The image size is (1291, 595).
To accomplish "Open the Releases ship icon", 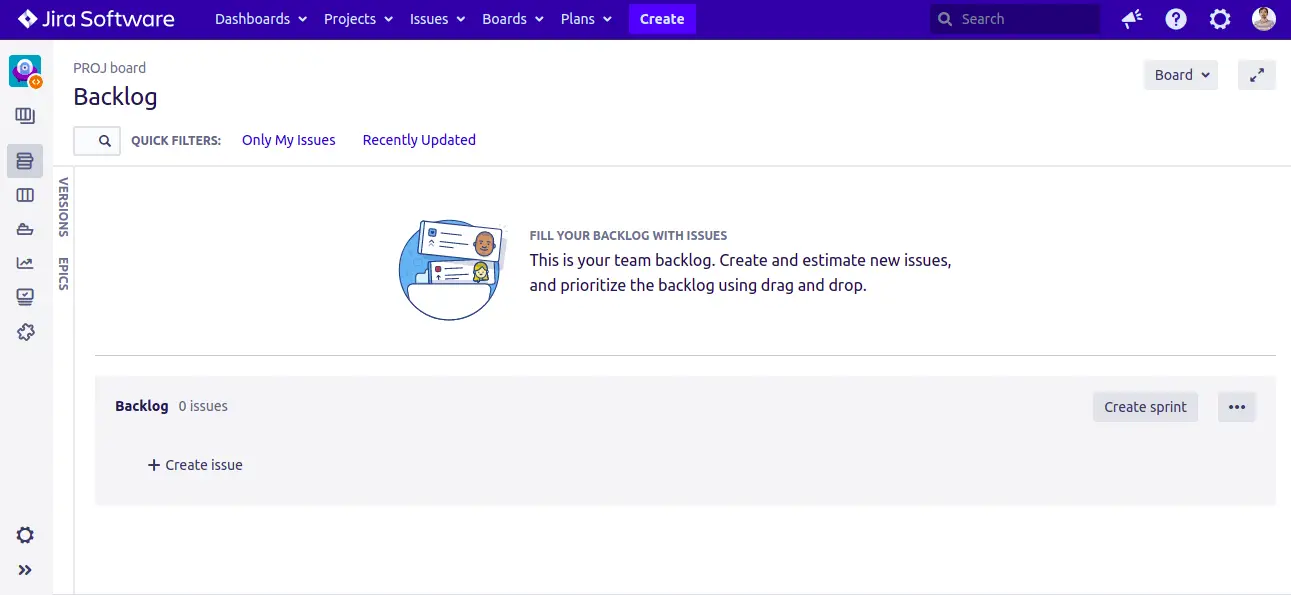I will 25,229.
